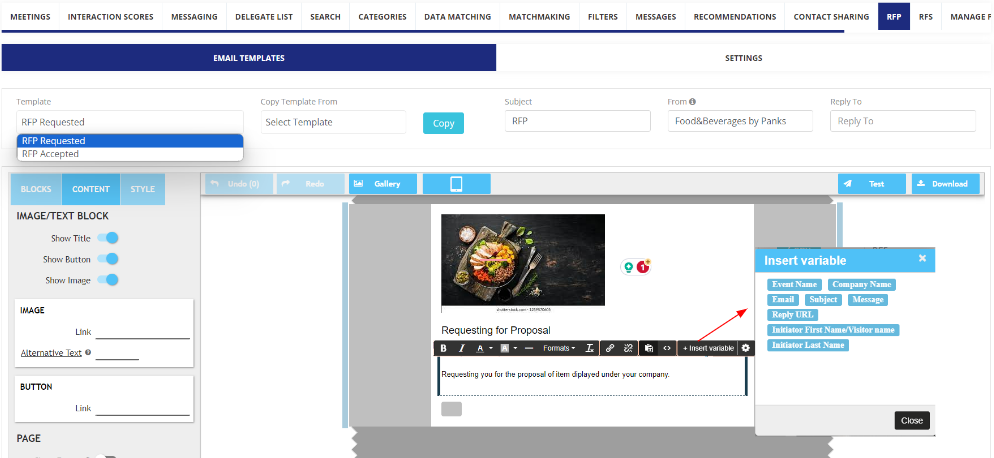Screen dimensions: 994x458
Task: Open the RFS tab
Action: point(926,17)
